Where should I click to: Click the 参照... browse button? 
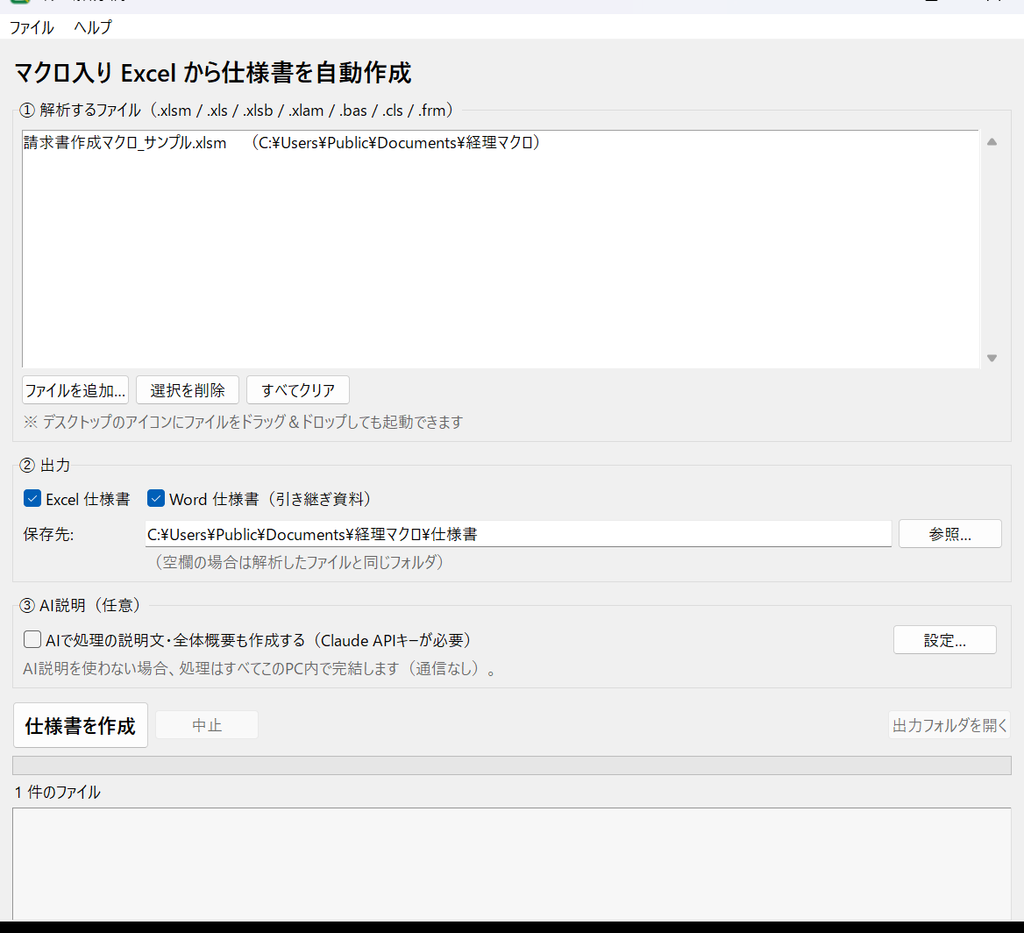click(x=950, y=534)
